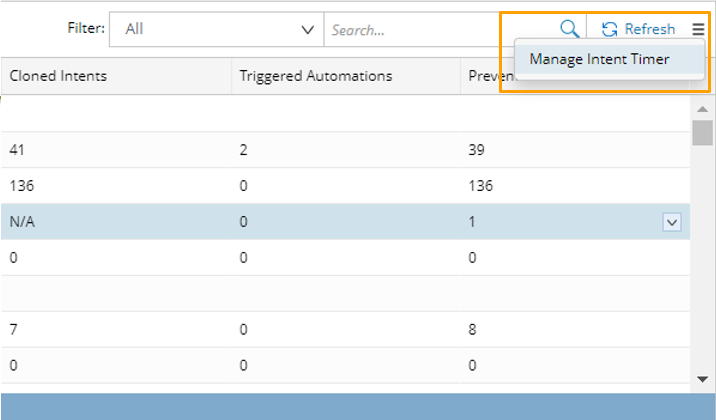Click the value 2 under Triggered Automations
The height and width of the screenshot is (420, 716).
pyautogui.click(x=244, y=149)
